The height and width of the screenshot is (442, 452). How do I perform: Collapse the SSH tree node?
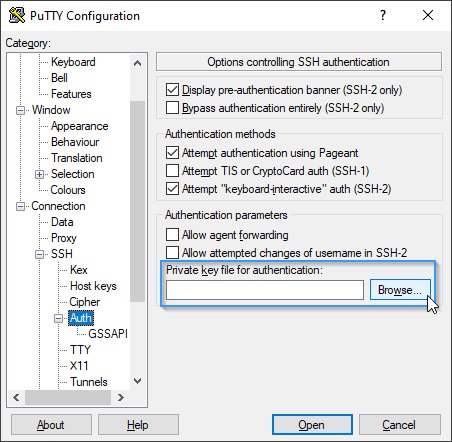click(x=39, y=254)
